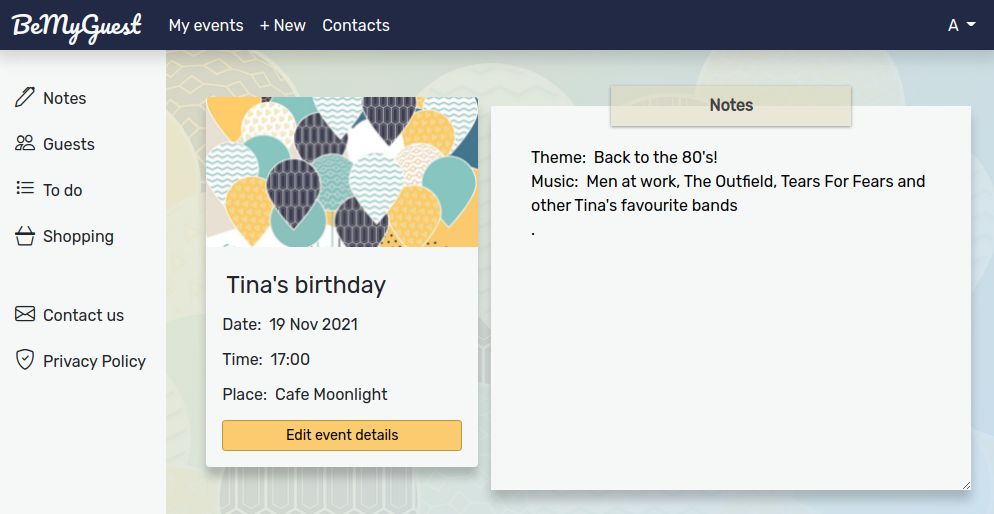Click the Time: 17:00 text

coord(266,359)
